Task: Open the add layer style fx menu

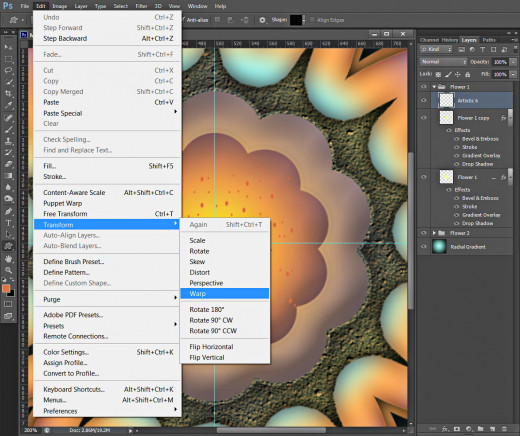Action: 445,429
